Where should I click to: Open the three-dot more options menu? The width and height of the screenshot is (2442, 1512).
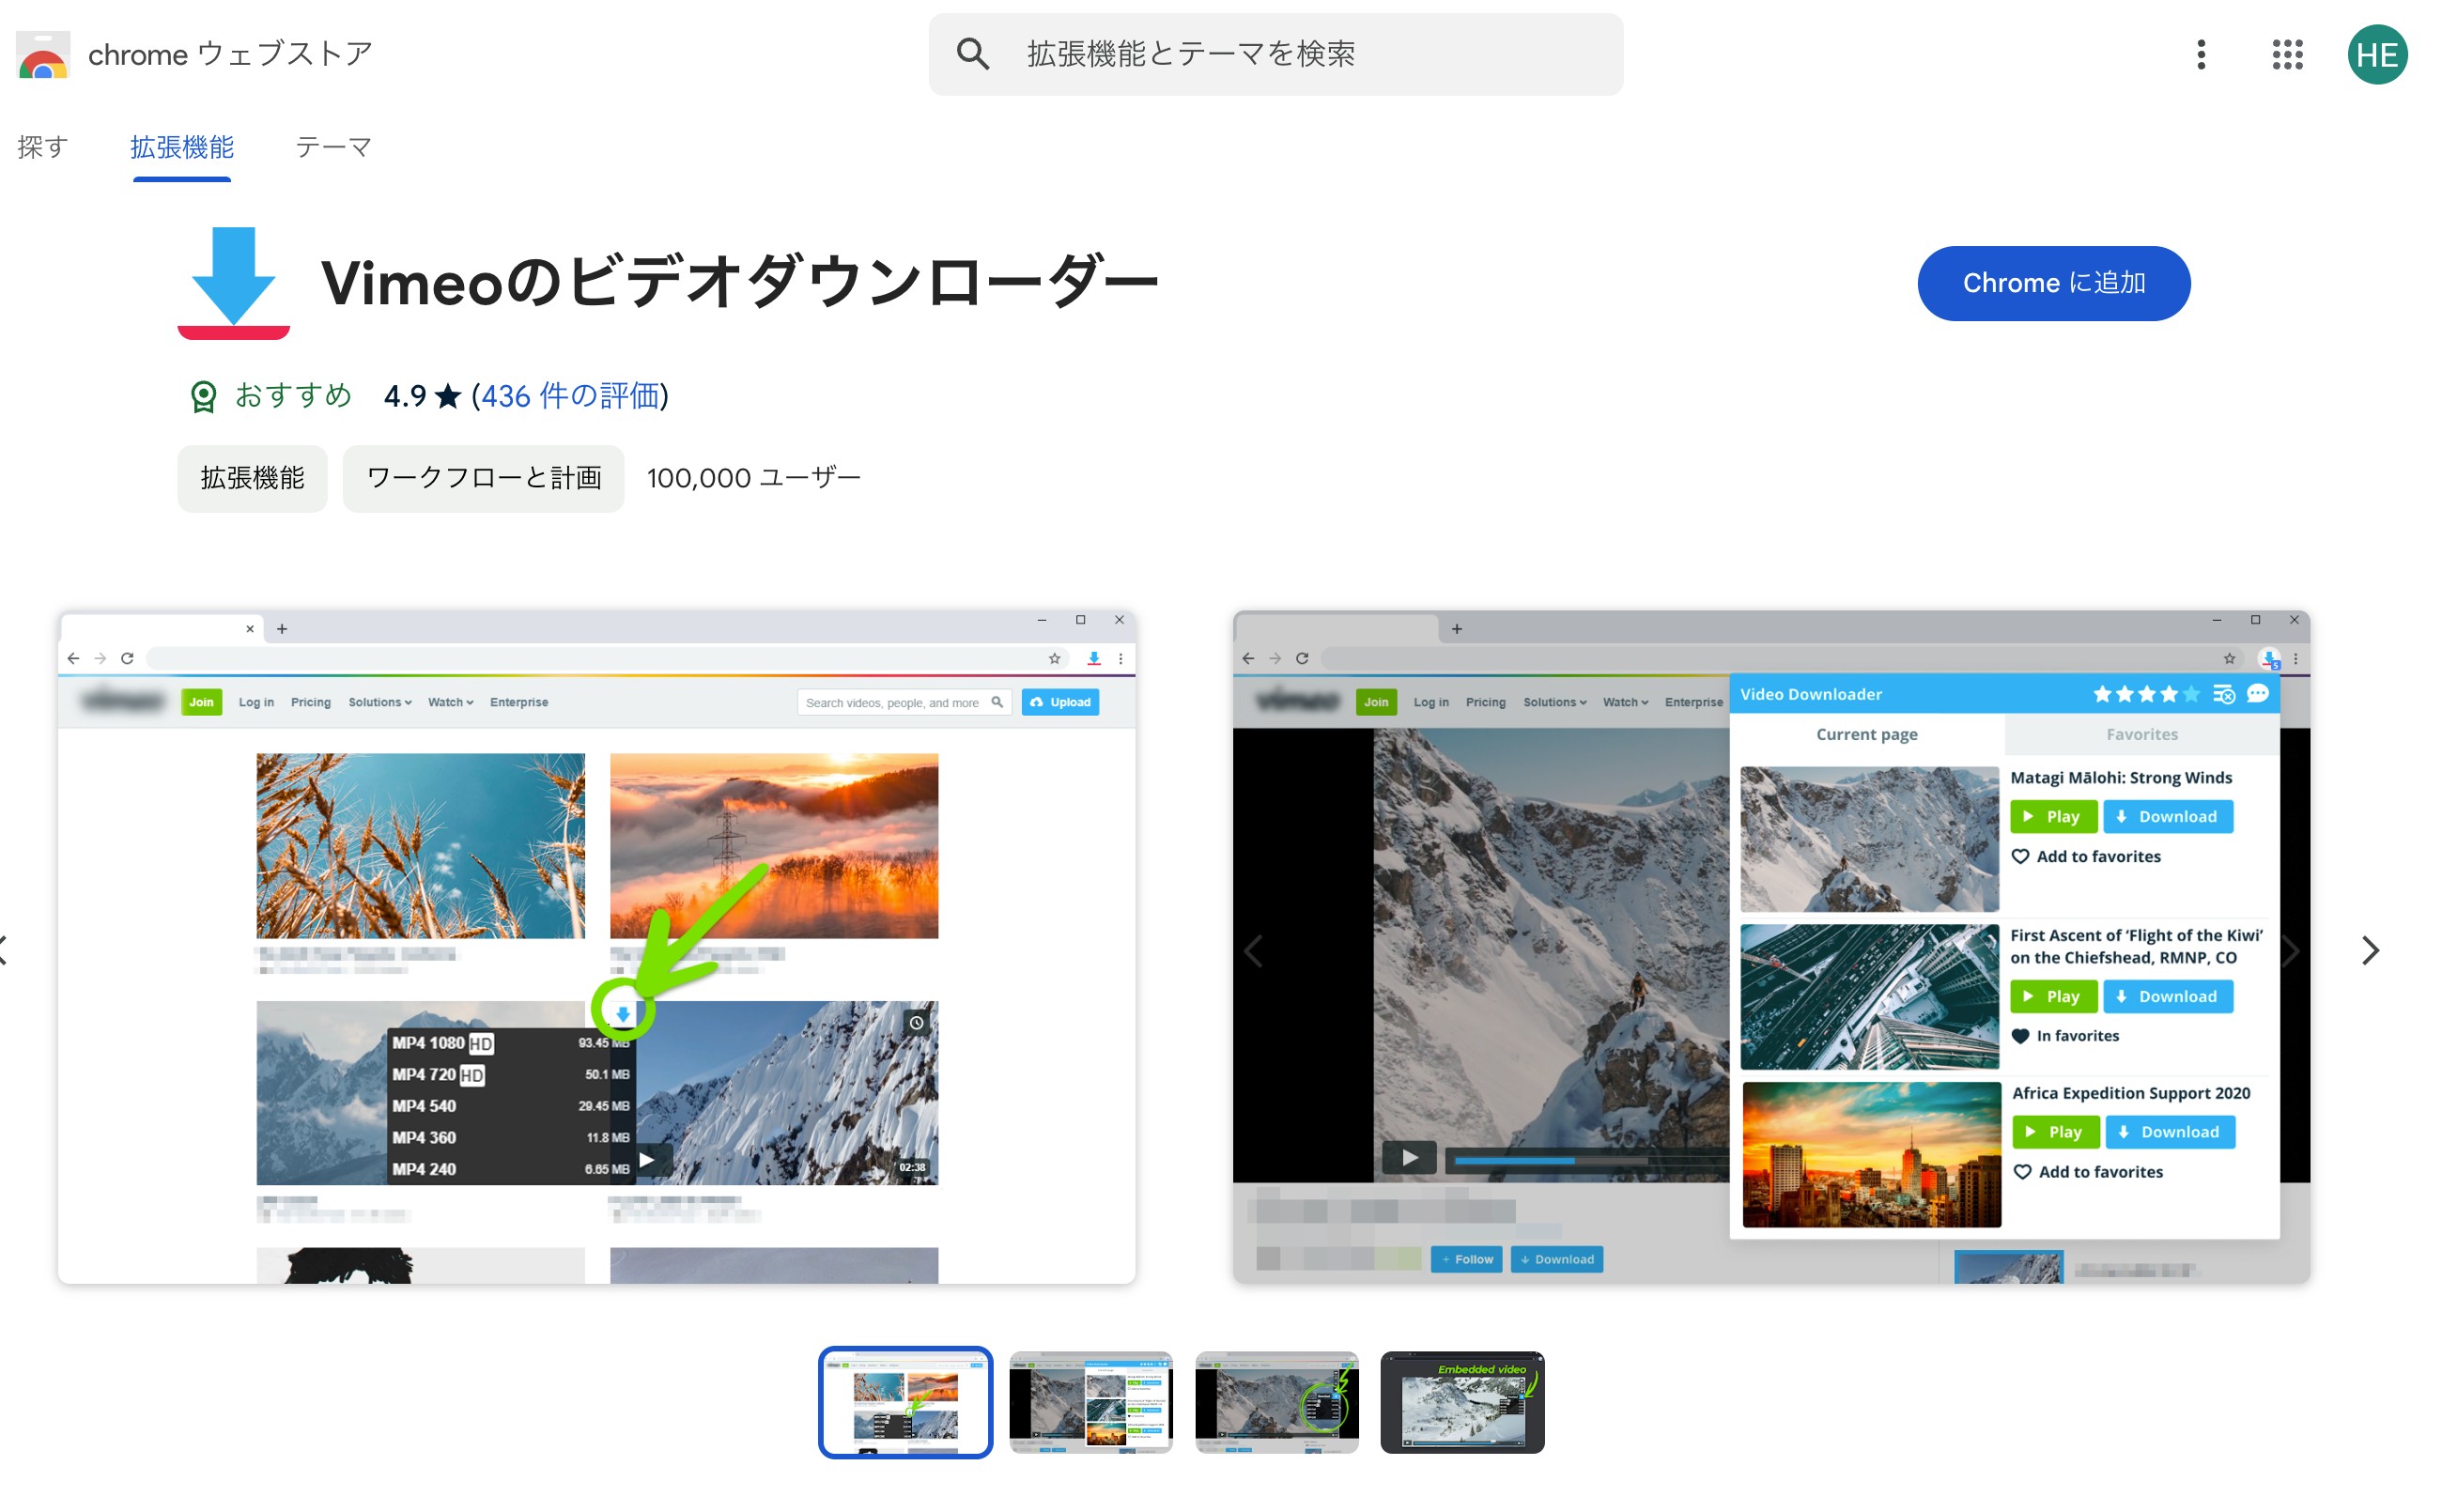[x=2200, y=54]
